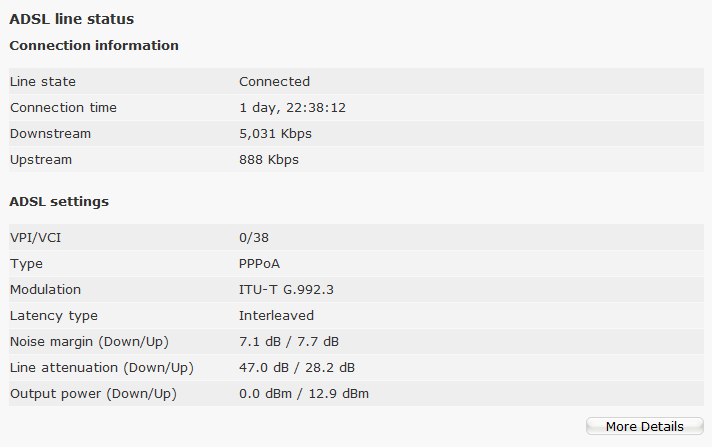Viewport: 712px width, 447px height.
Task: Click the ADSL line status heading
Action: click(x=72, y=19)
